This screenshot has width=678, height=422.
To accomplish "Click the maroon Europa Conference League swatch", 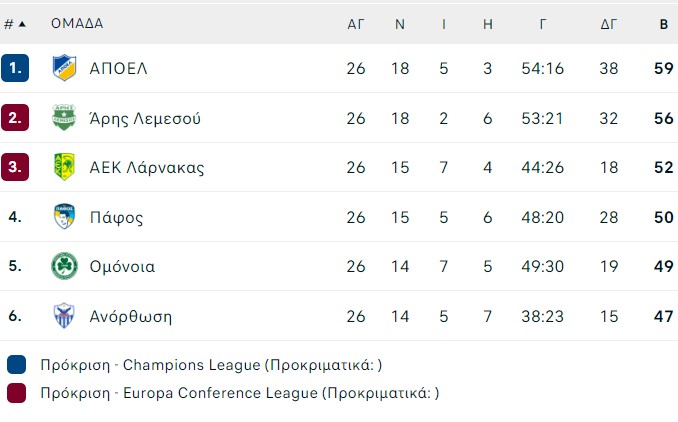I will click(x=15, y=393).
